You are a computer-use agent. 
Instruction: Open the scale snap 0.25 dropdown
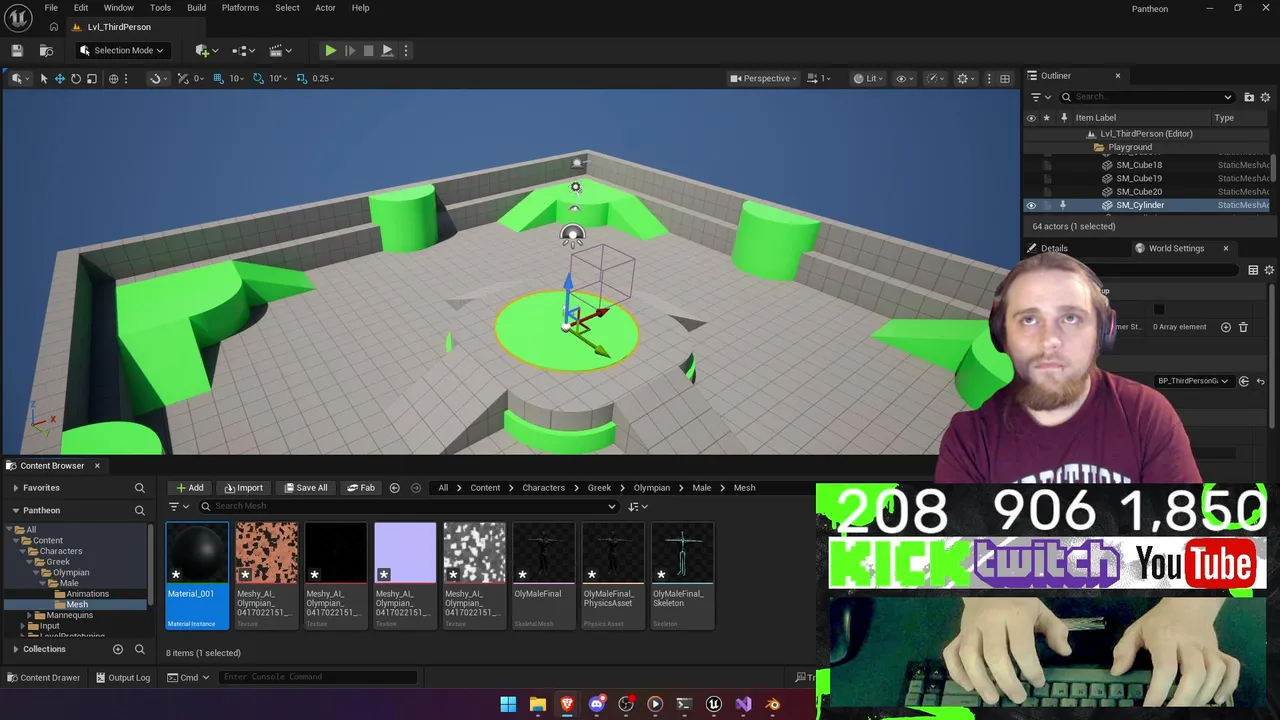coord(324,78)
